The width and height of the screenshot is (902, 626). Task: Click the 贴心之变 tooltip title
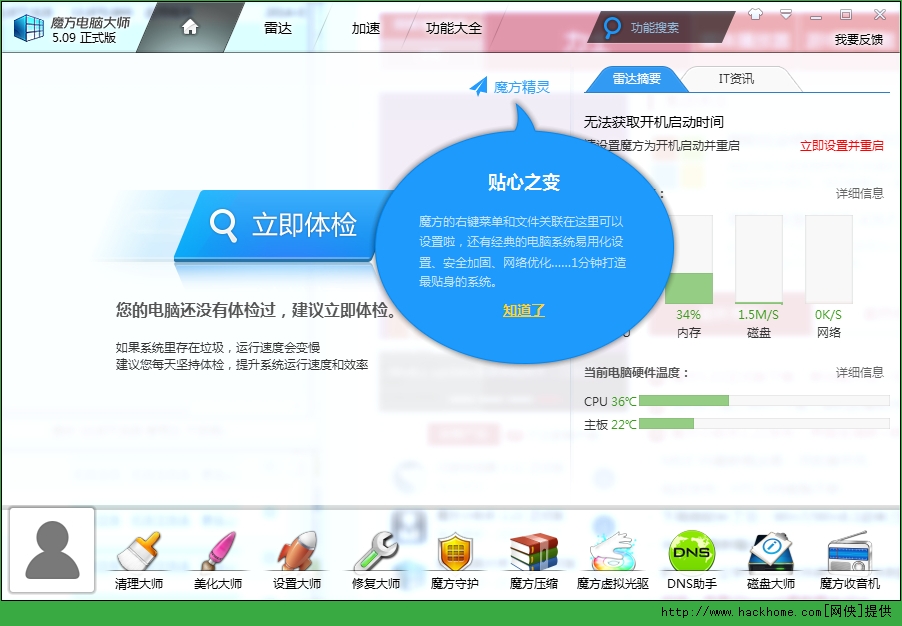(524, 182)
